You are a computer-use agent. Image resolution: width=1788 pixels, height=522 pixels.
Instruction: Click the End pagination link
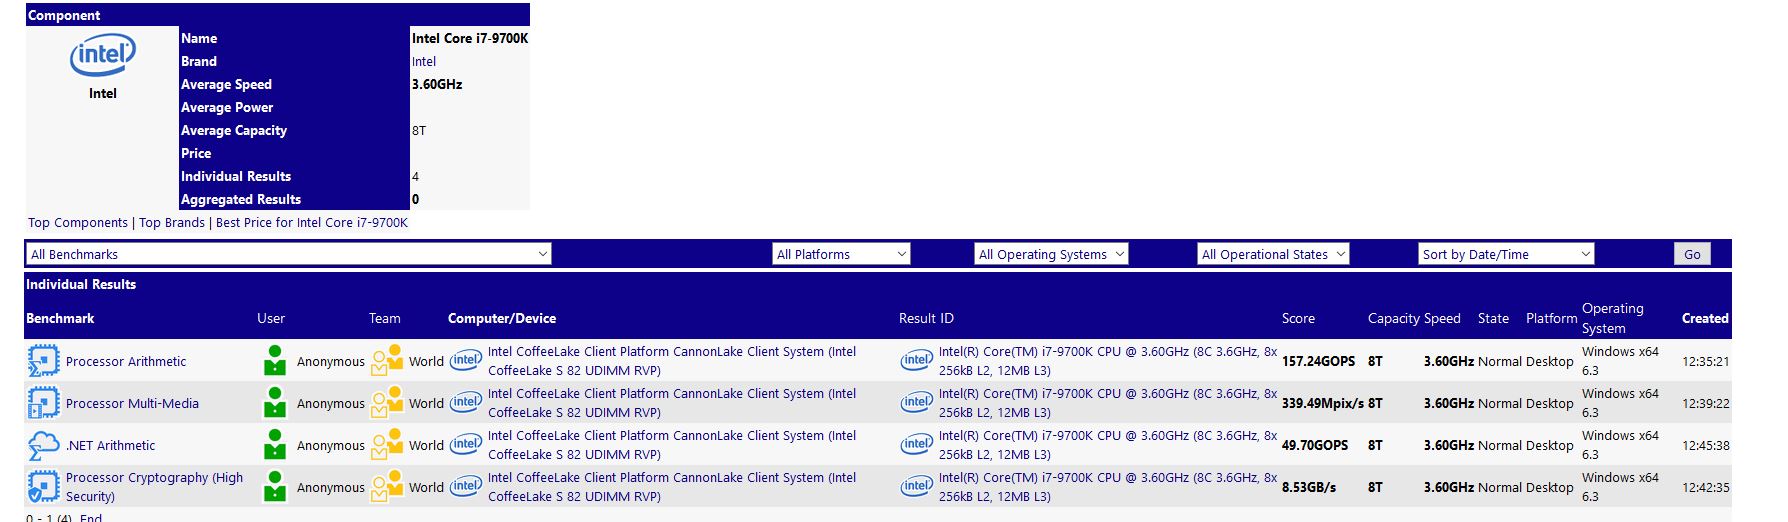point(91,517)
